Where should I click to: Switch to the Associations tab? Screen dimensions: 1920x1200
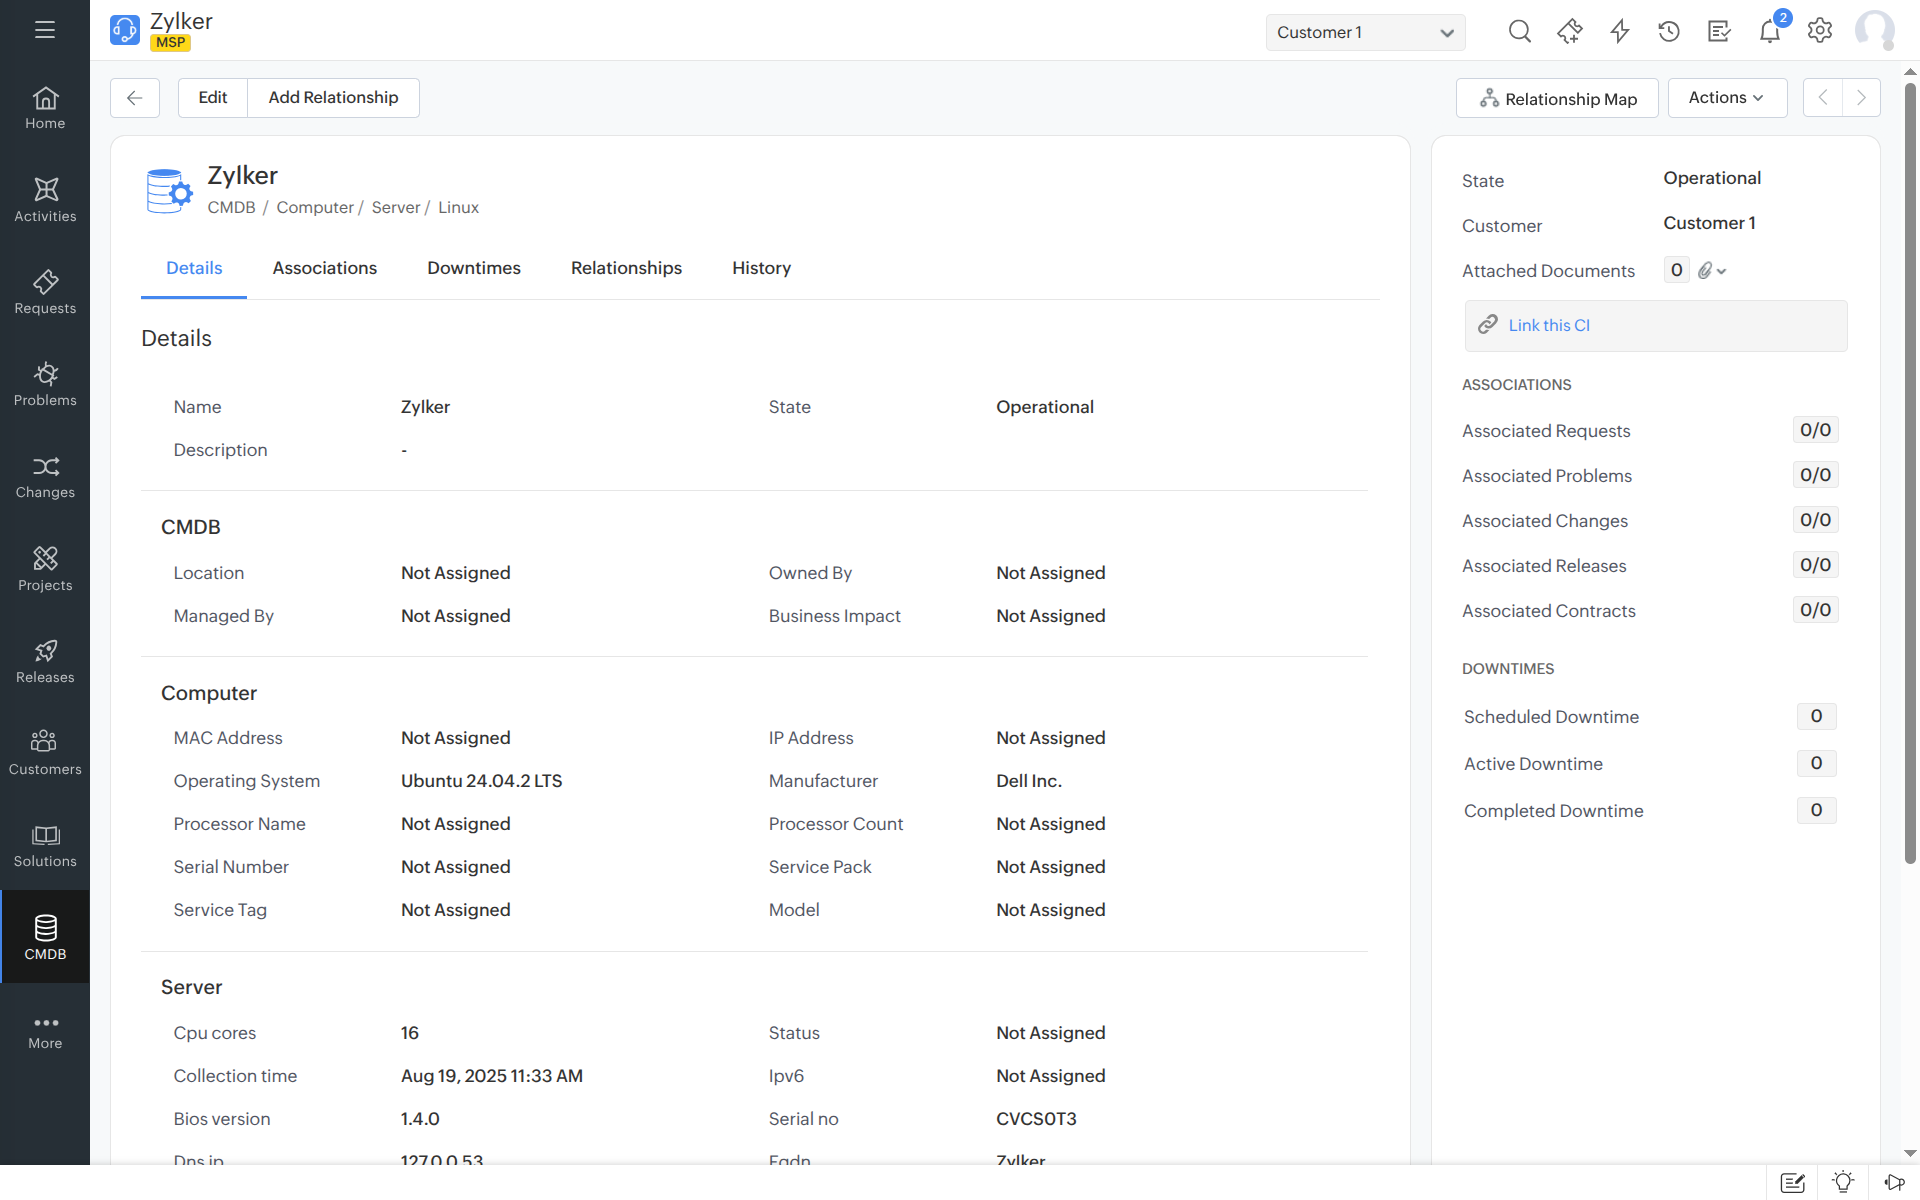coord(324,267)
